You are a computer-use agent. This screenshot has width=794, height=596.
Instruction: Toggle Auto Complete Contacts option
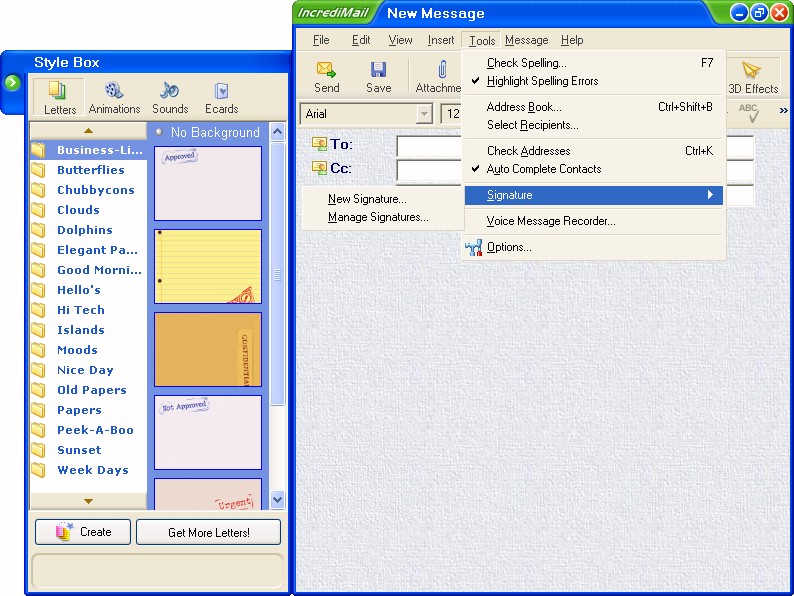coord(543,169)
